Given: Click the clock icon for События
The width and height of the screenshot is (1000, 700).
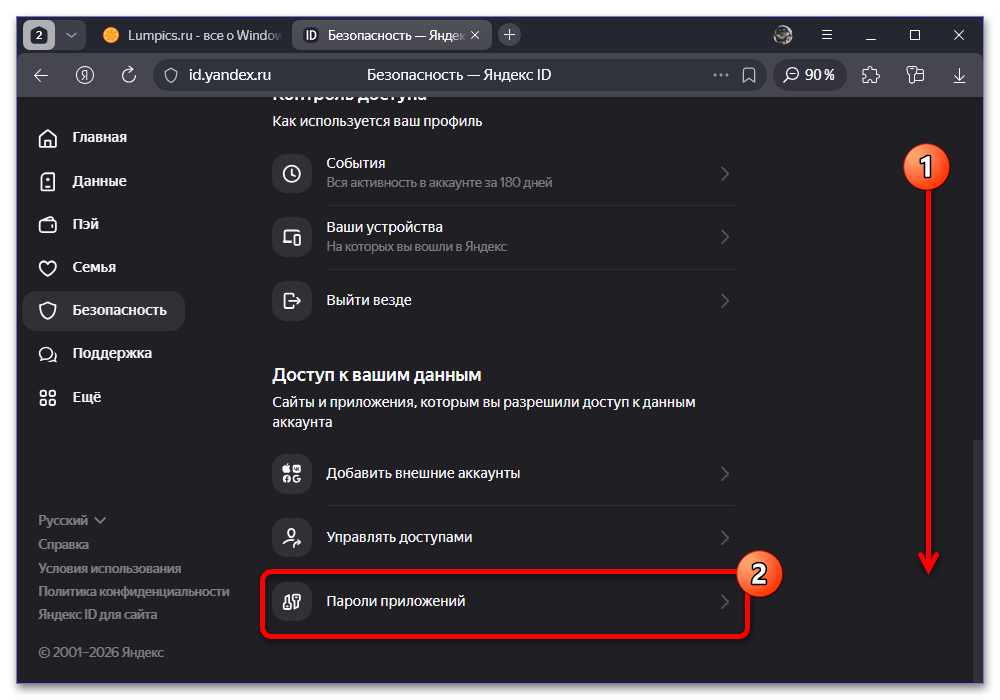Looking at the screenshot, I should pos(292,173).
